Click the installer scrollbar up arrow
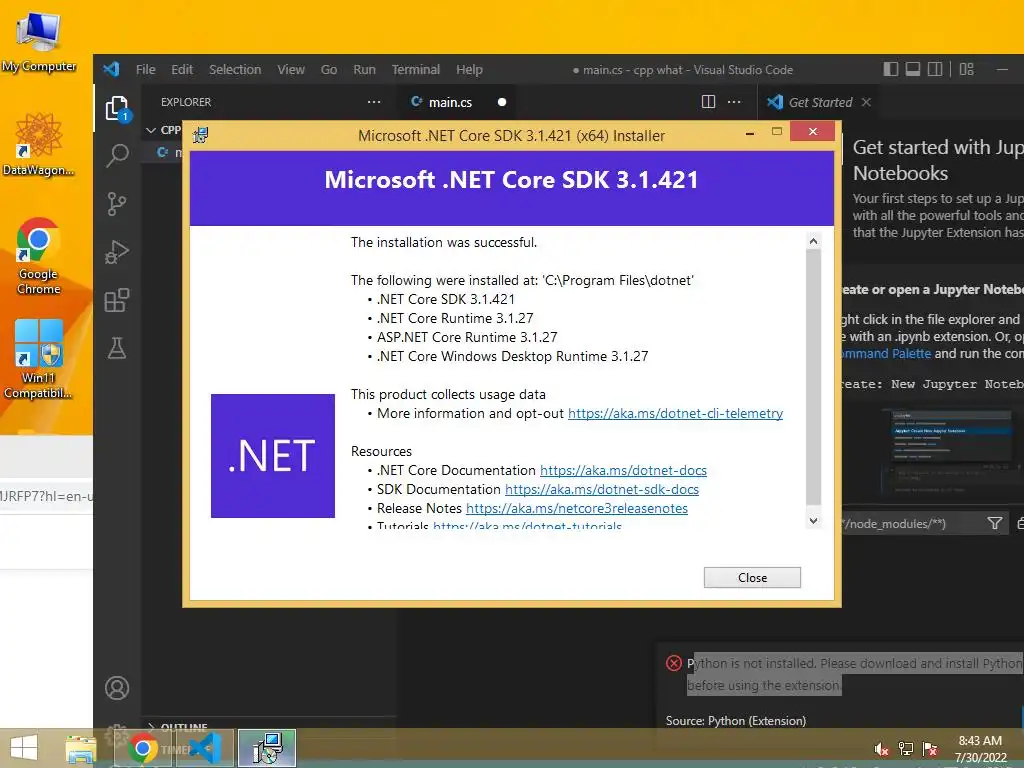The height and width of the screenshot is (768, 1024). (x=813, y=241)
